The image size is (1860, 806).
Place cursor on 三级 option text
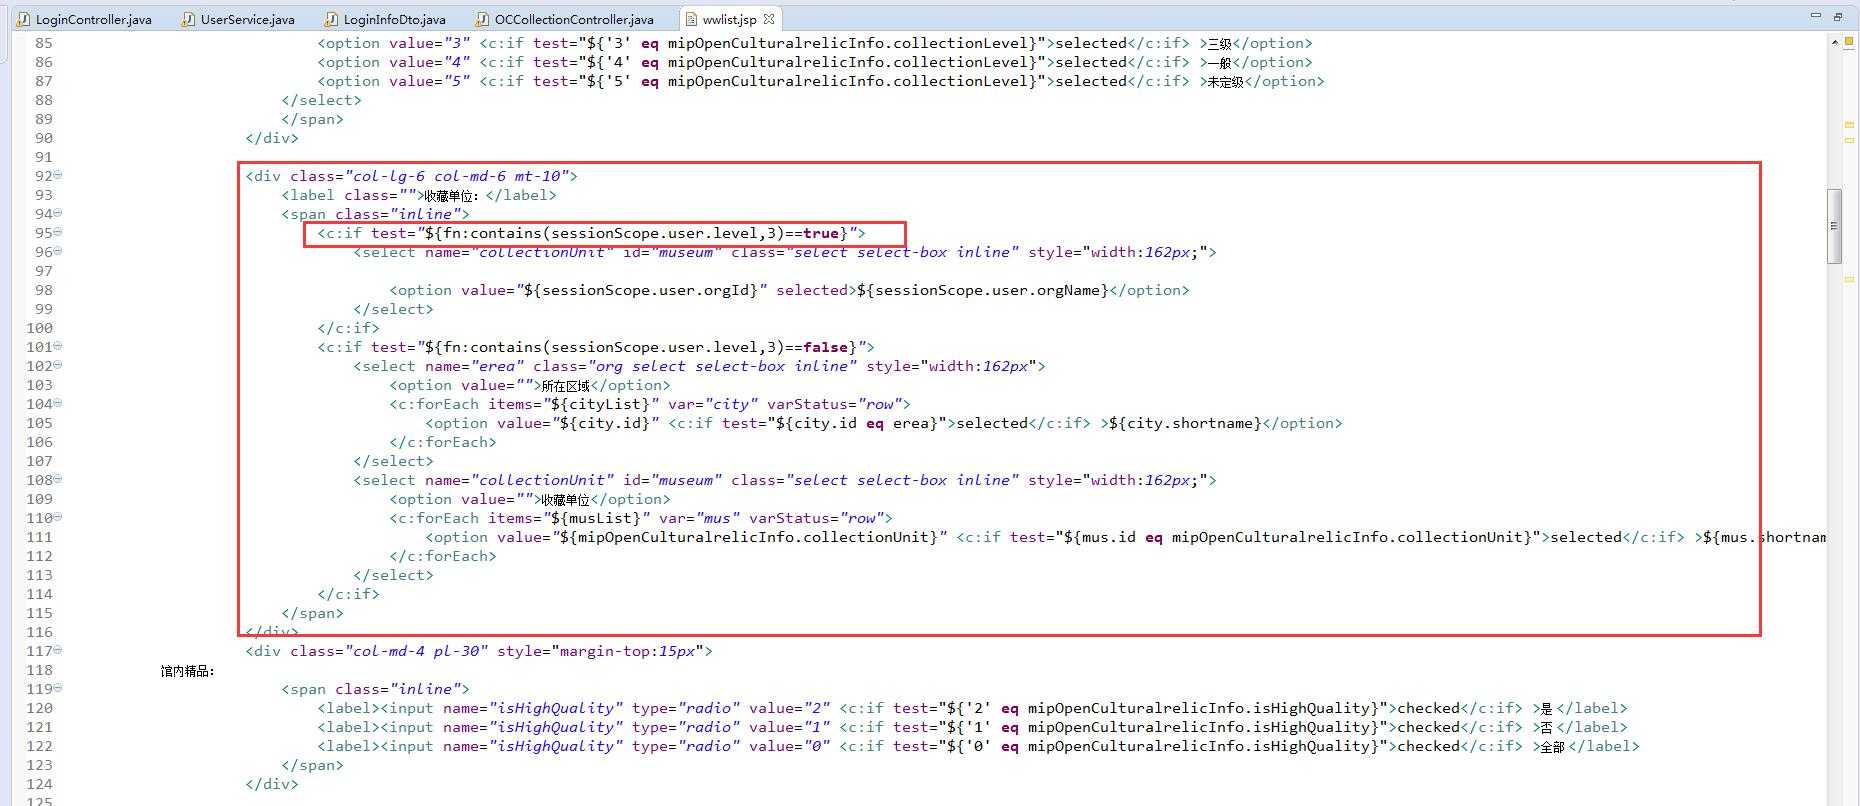click(1220, 44)
